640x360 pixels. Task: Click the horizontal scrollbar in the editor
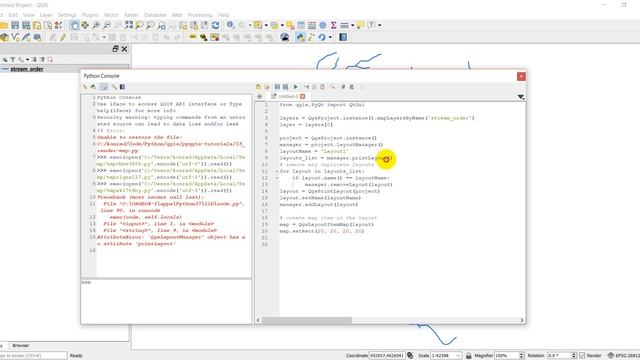307,320
